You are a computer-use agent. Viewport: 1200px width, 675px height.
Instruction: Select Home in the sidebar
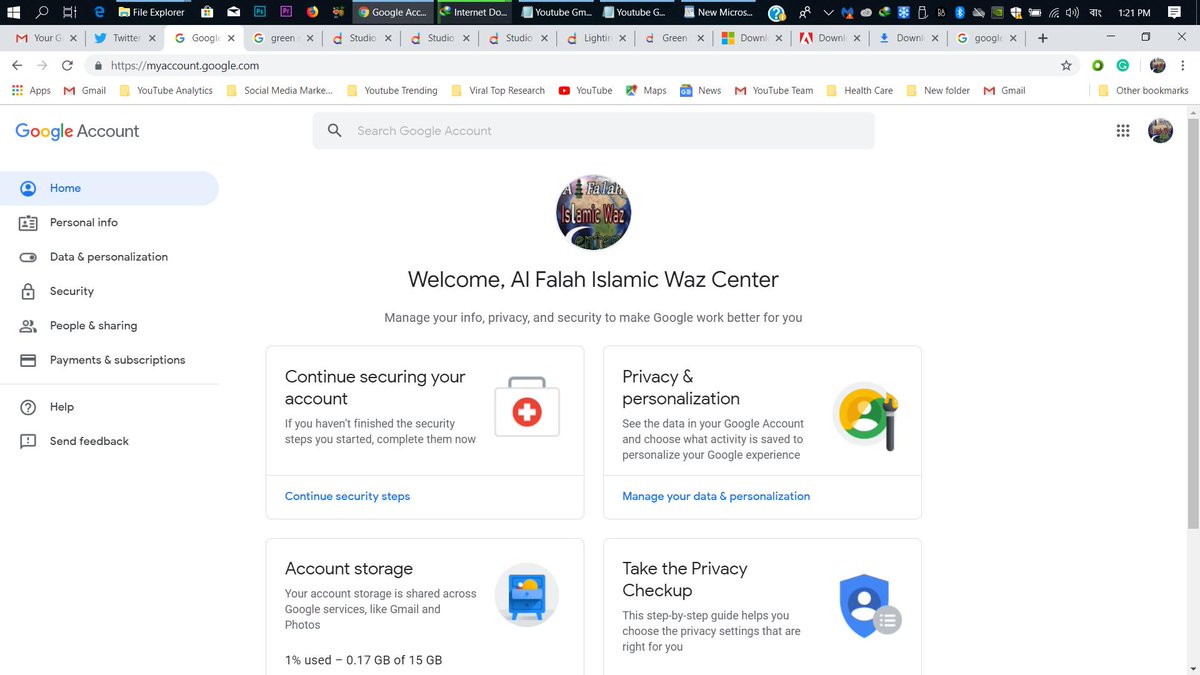point(109,188)
